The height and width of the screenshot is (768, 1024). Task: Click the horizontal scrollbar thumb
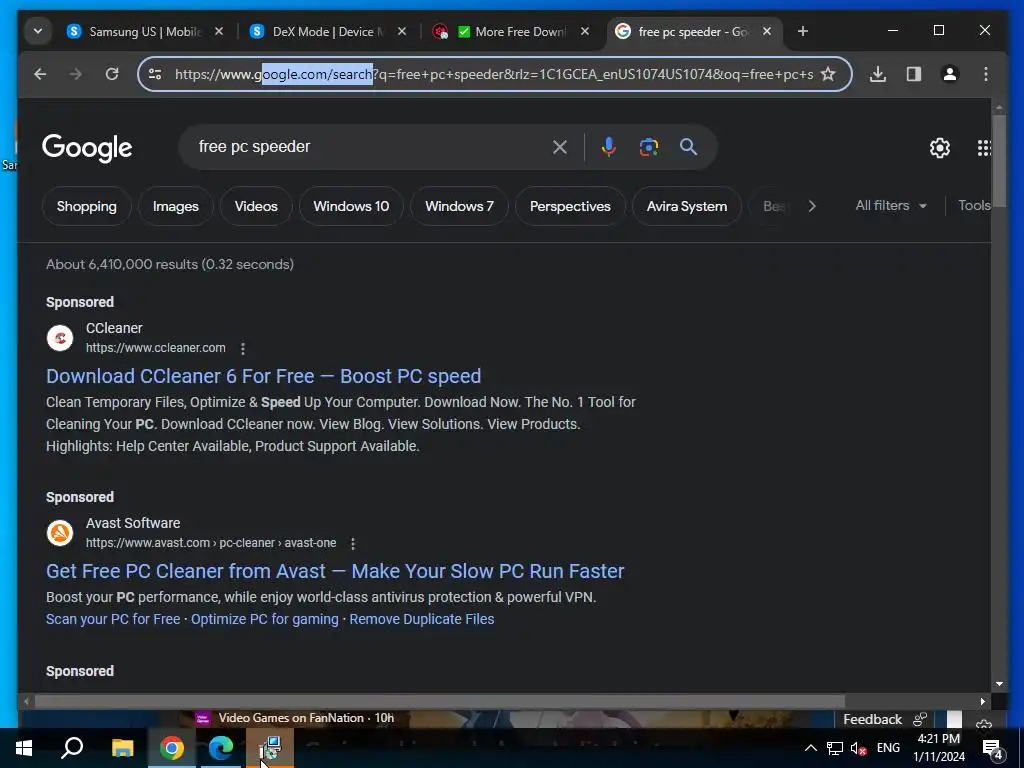(x=440, y=701)
